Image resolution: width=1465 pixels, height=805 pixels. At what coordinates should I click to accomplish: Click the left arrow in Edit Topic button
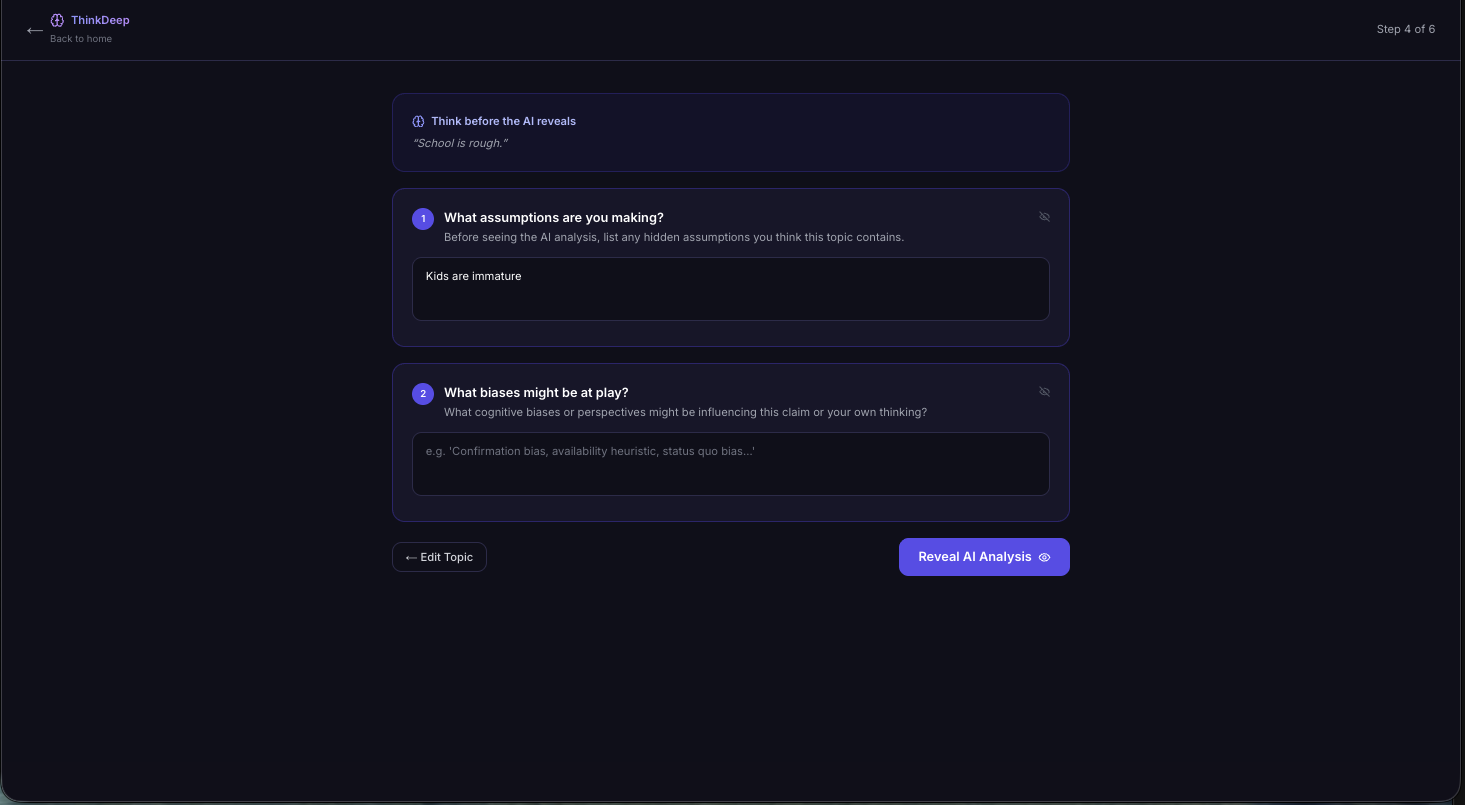(x=411, y=558)
